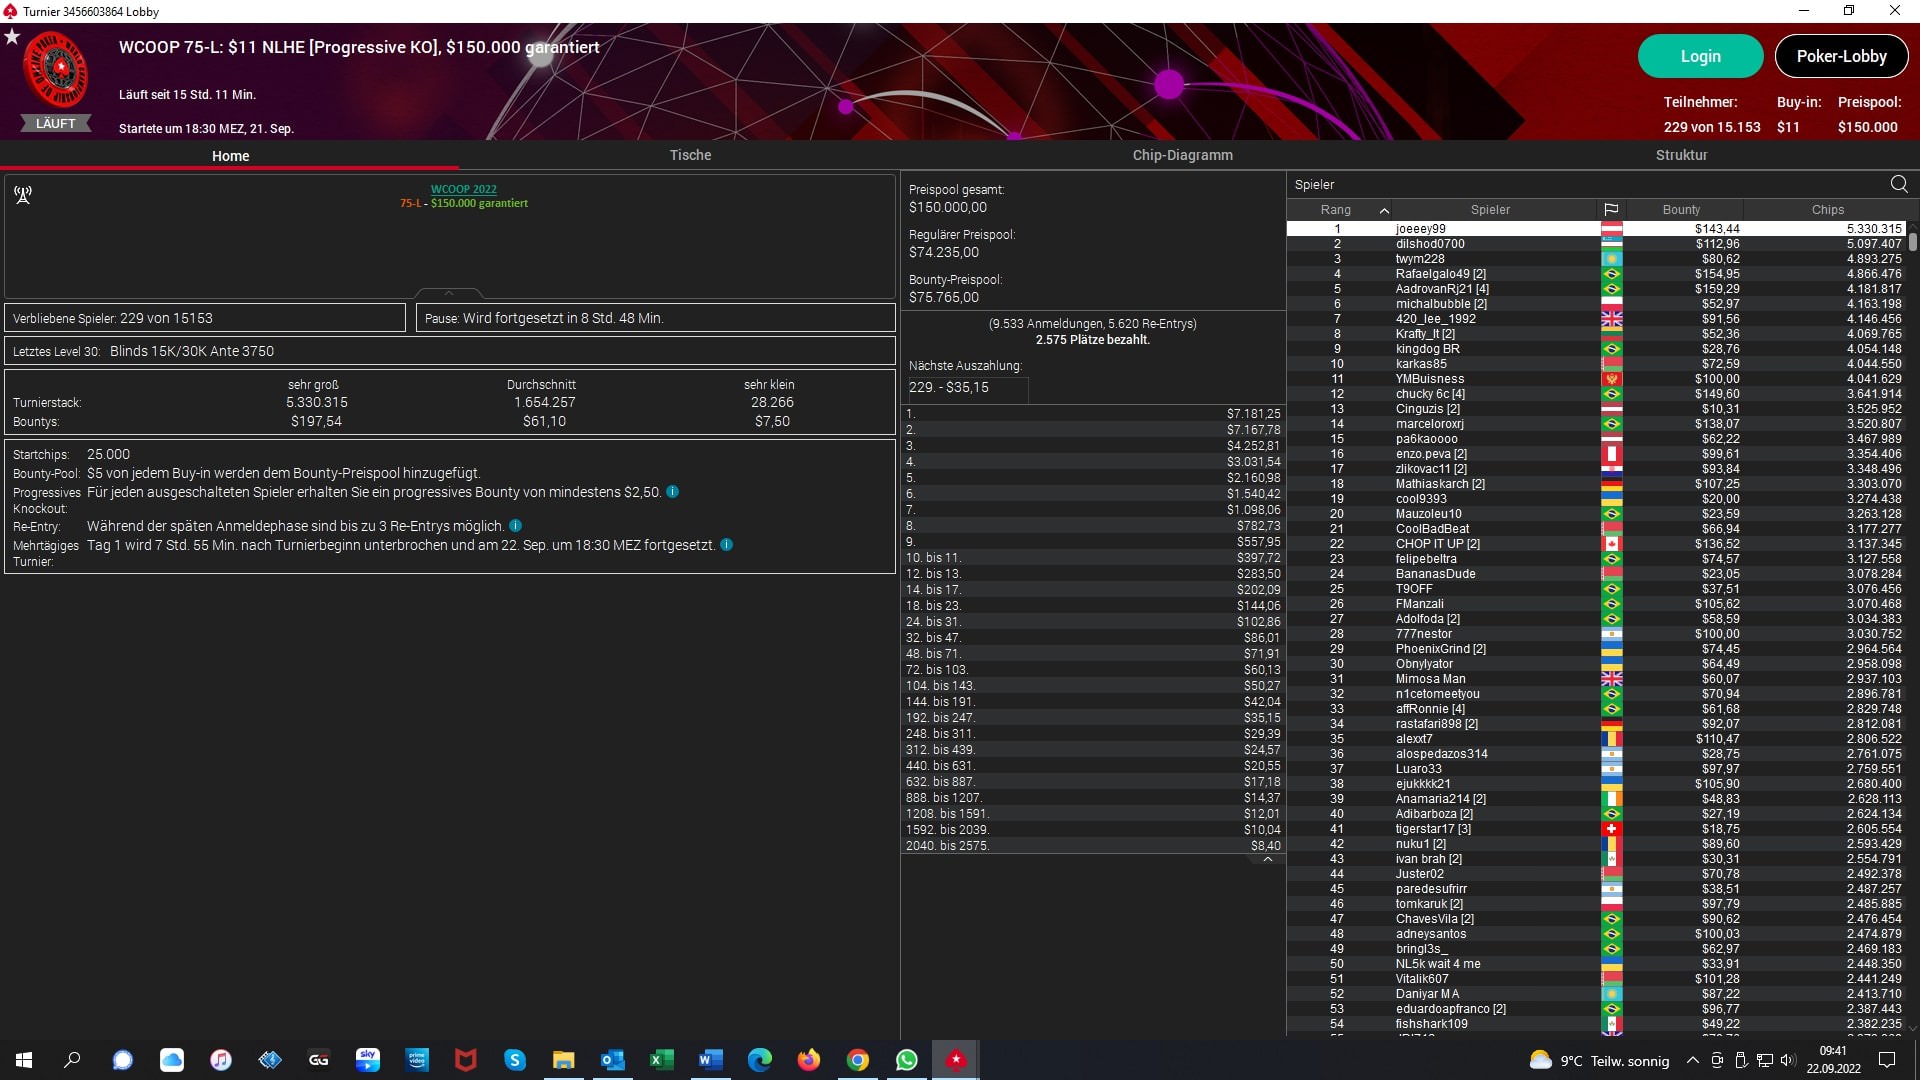Open the Chip-Diagramm tab
Image resolution: width=1920 pixels, height=1080 pixels.
click(1183, 155)
